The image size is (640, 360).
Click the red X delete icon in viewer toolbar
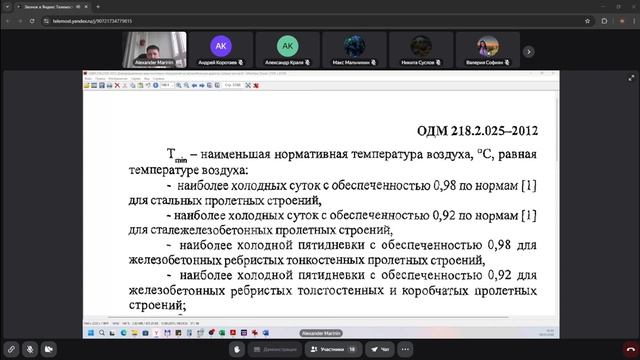tap(117, 85)
